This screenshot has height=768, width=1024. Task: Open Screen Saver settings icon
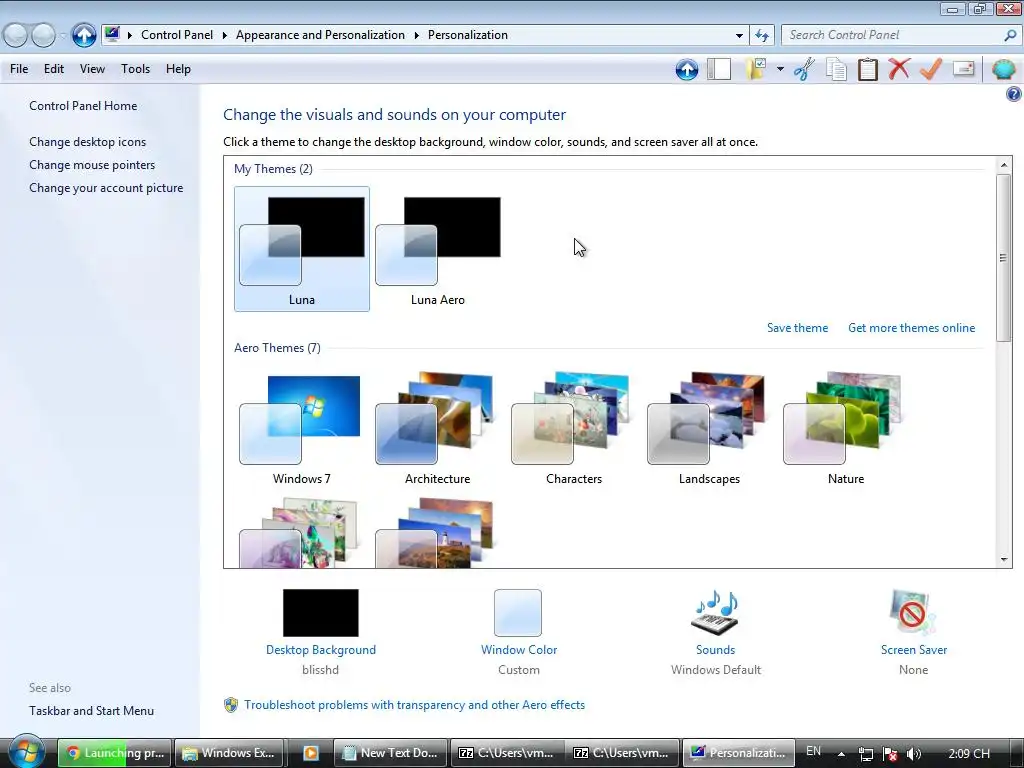point(913,613)
